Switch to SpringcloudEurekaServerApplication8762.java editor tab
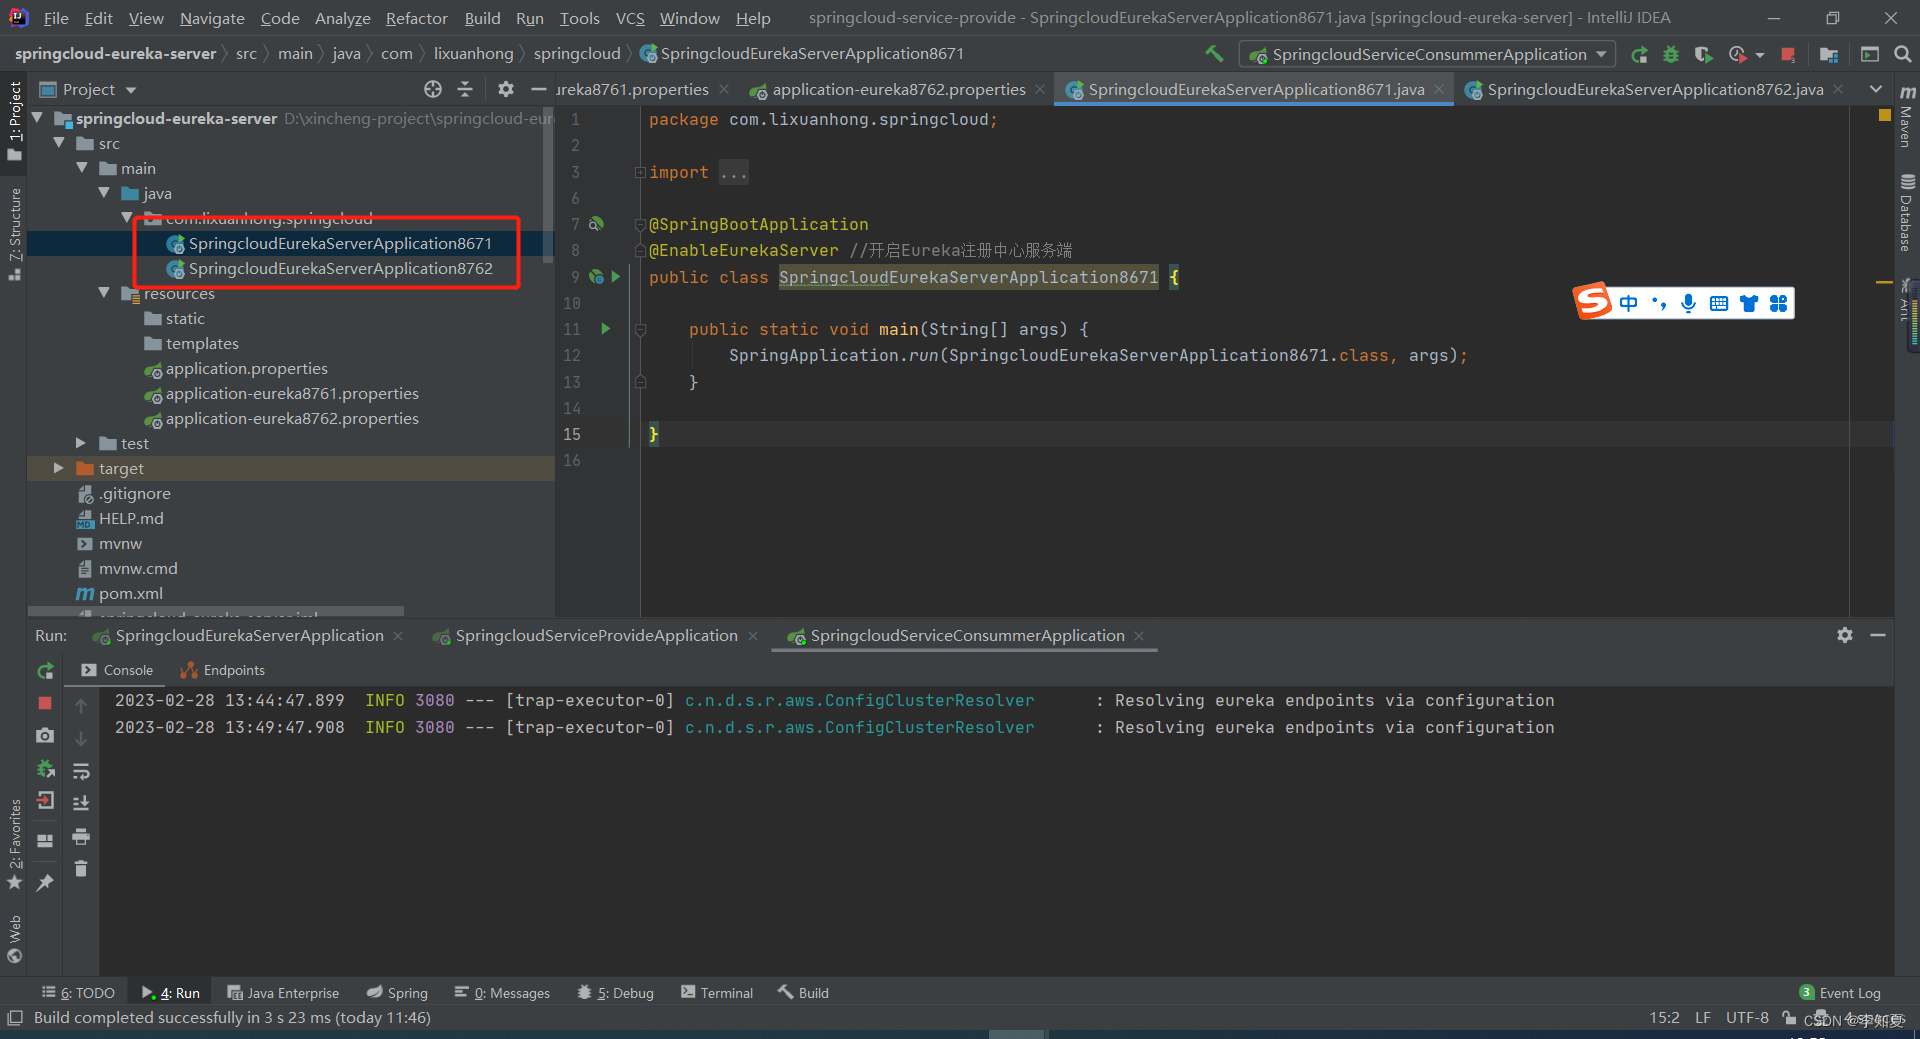The image size is (1920, 1039). tap(1654, 90)
